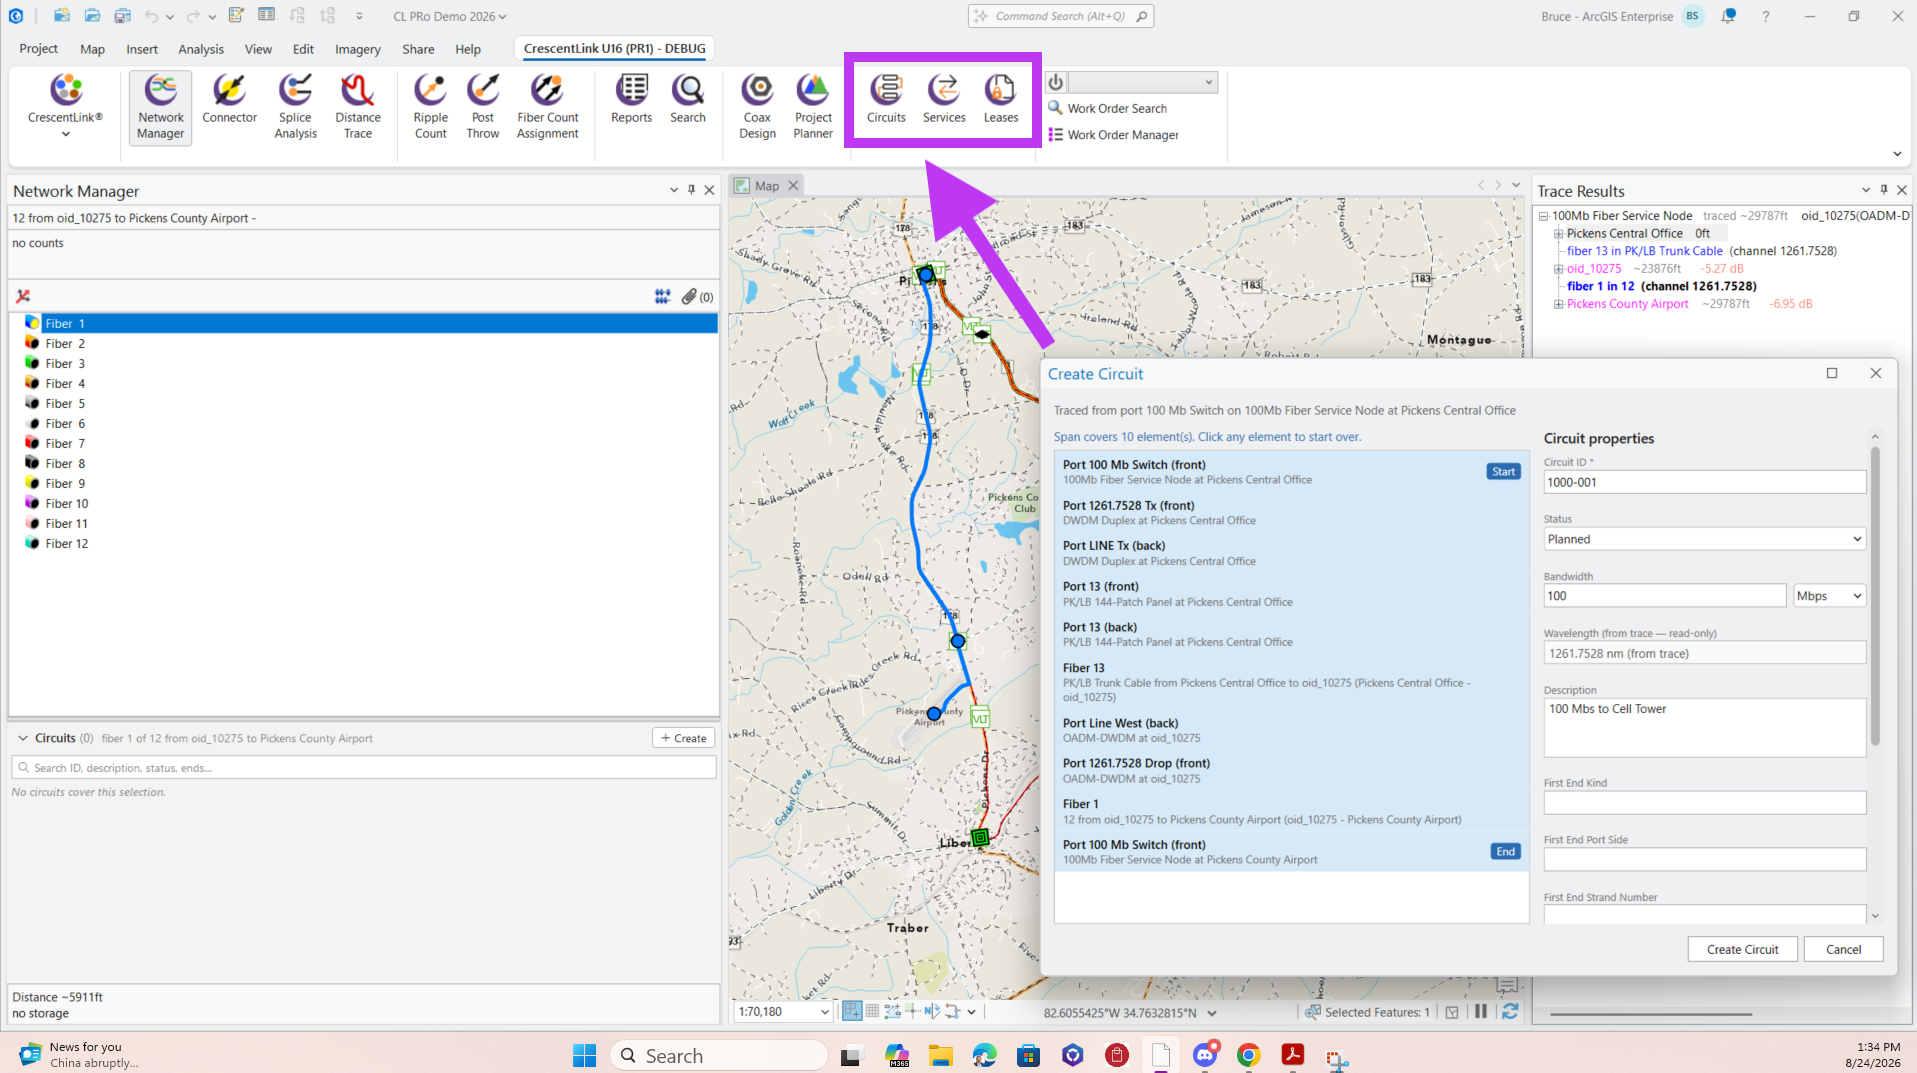Open the Mbps unit dropdown
Image resolution: width=1917 pixels, height=1073 pixels.
tap(1829, 596)
